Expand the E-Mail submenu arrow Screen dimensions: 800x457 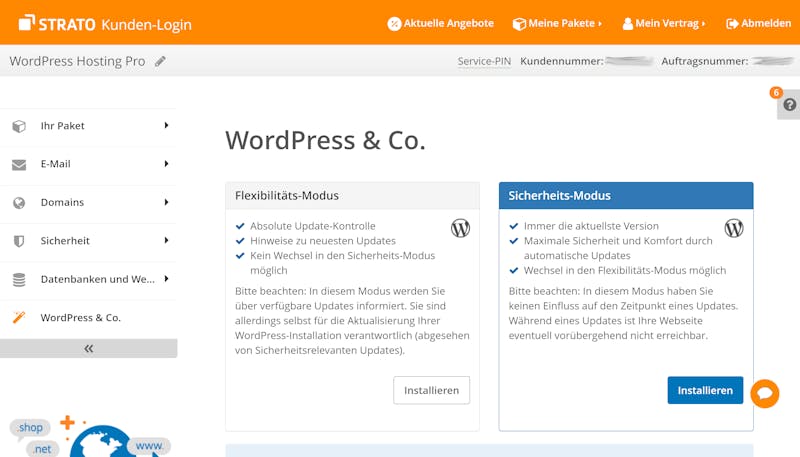pos(166,164)
